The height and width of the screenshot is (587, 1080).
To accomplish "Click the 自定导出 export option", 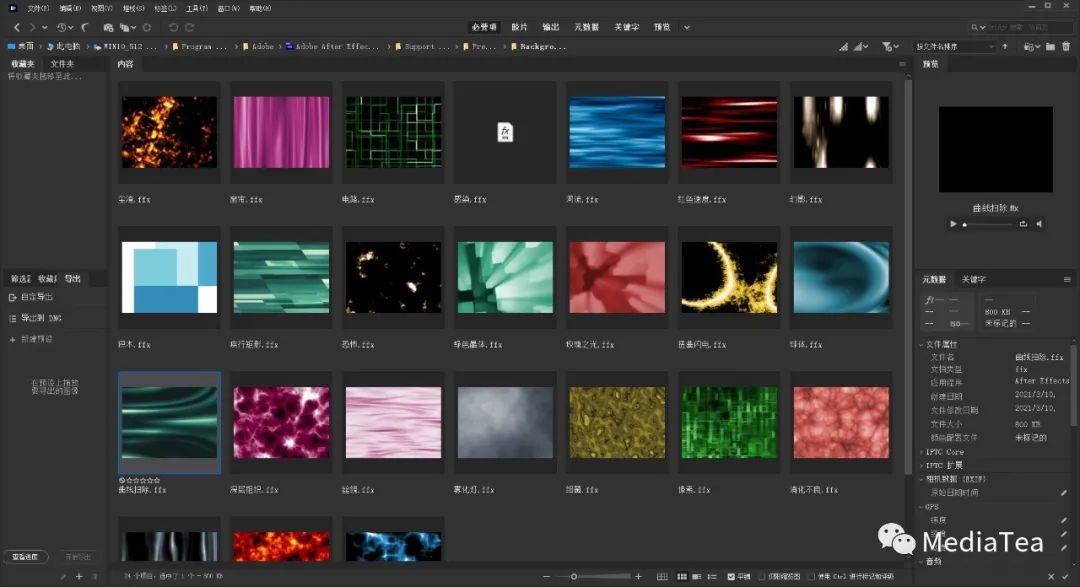I will coord(37,297).
